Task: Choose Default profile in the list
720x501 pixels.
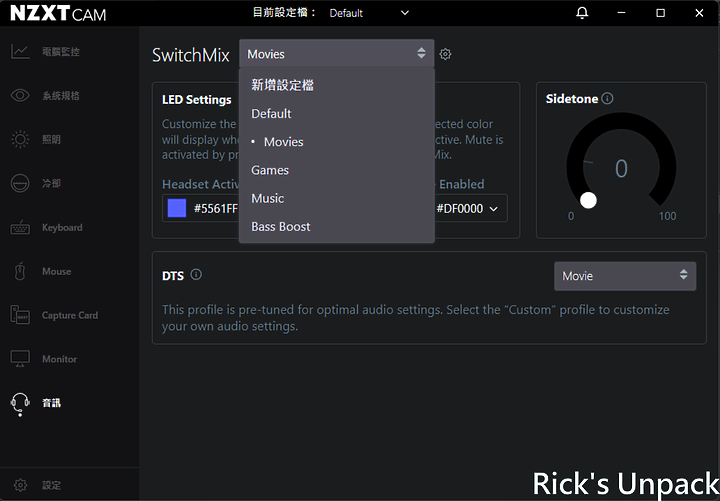Action: pos(337,113)
